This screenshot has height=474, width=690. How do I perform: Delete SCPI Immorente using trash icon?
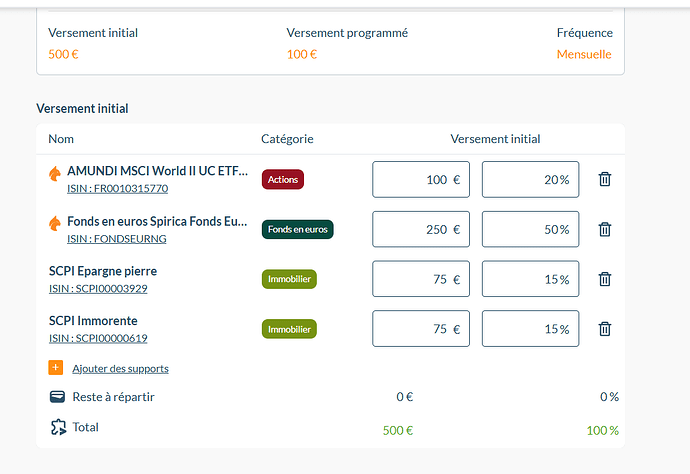pyautogui.click(x=605, y=329)
